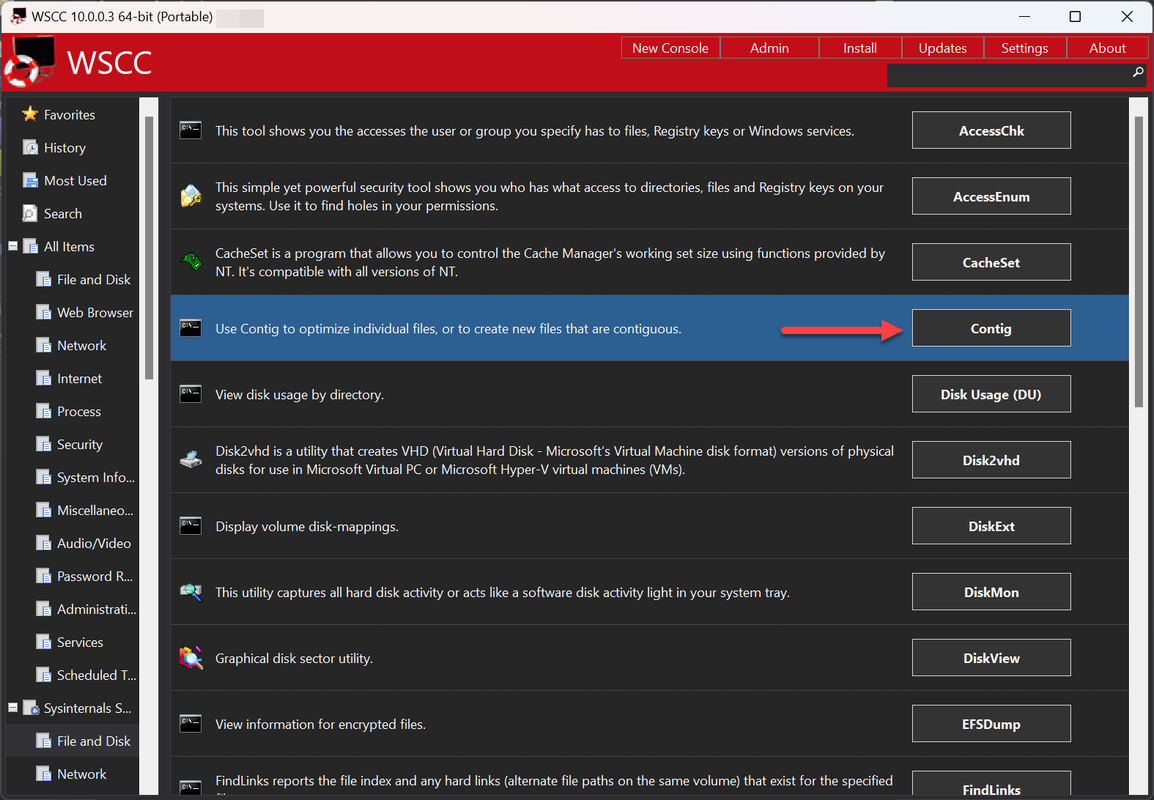Viewport: 1154px width, 800px height.
Task: Click the DiskView colorful icon
Action: tap(191, 657)
